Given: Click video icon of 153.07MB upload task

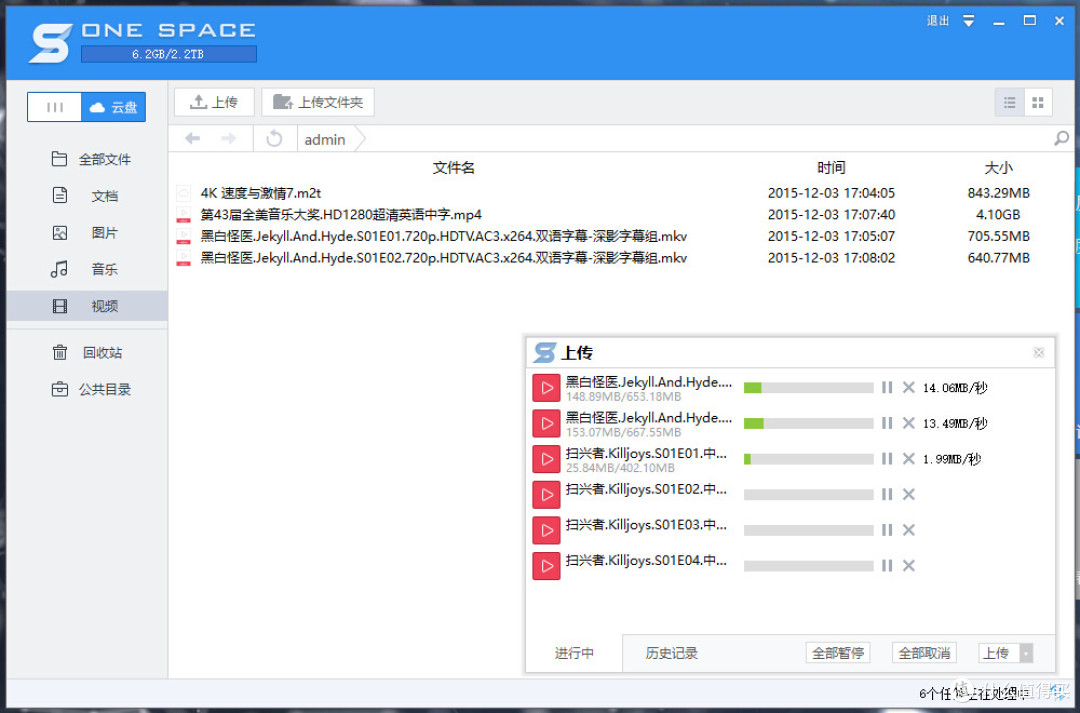Looking at the screenshot, I should point(546,423).
